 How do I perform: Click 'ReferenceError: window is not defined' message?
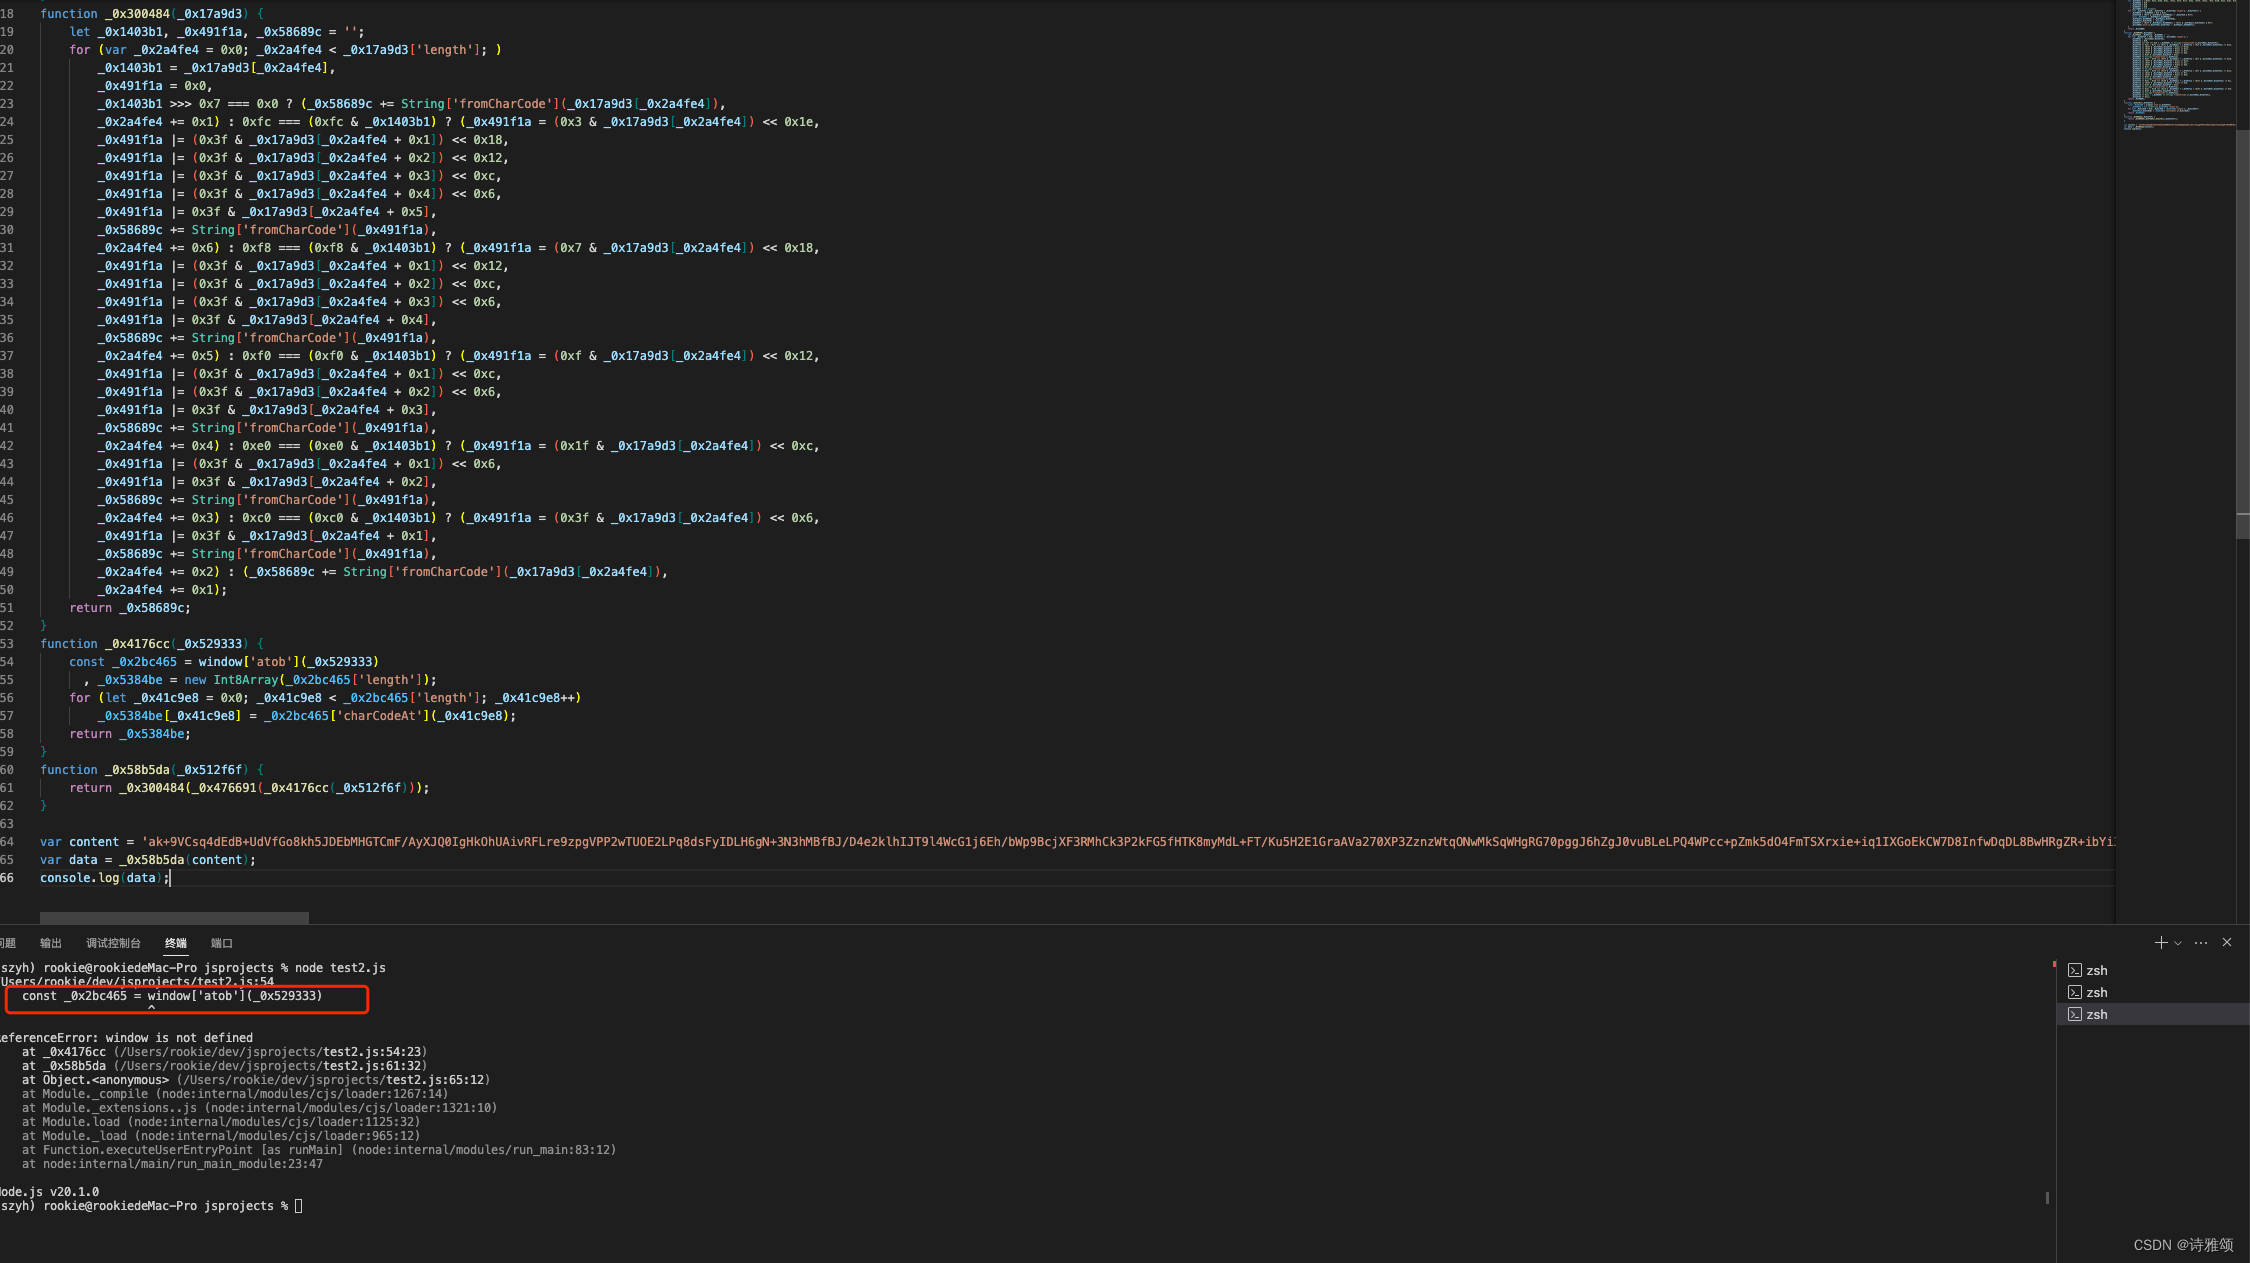(126, 1038)
